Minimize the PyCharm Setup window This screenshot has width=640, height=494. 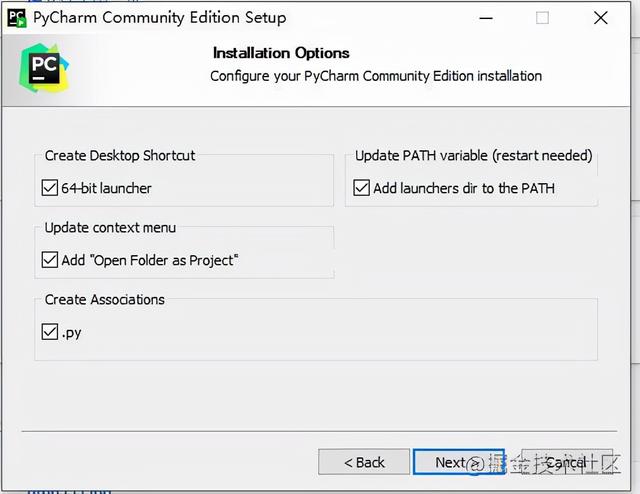tap(484, 17)
